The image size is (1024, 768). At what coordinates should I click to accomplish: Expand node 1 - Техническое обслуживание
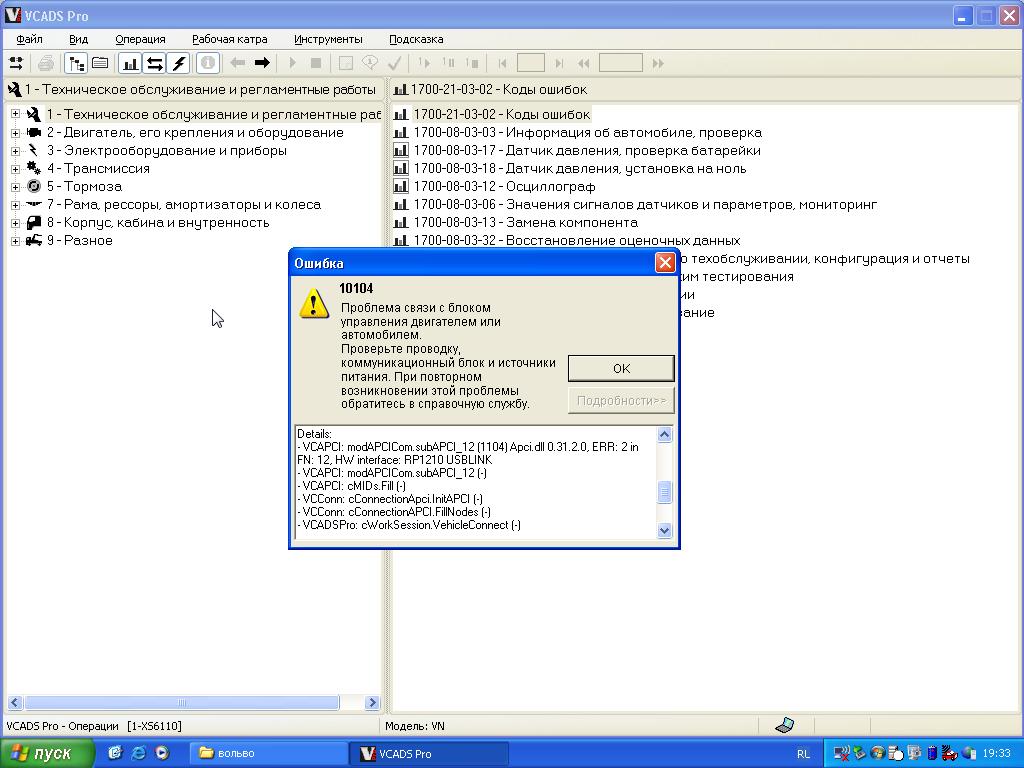click(15, 114)
